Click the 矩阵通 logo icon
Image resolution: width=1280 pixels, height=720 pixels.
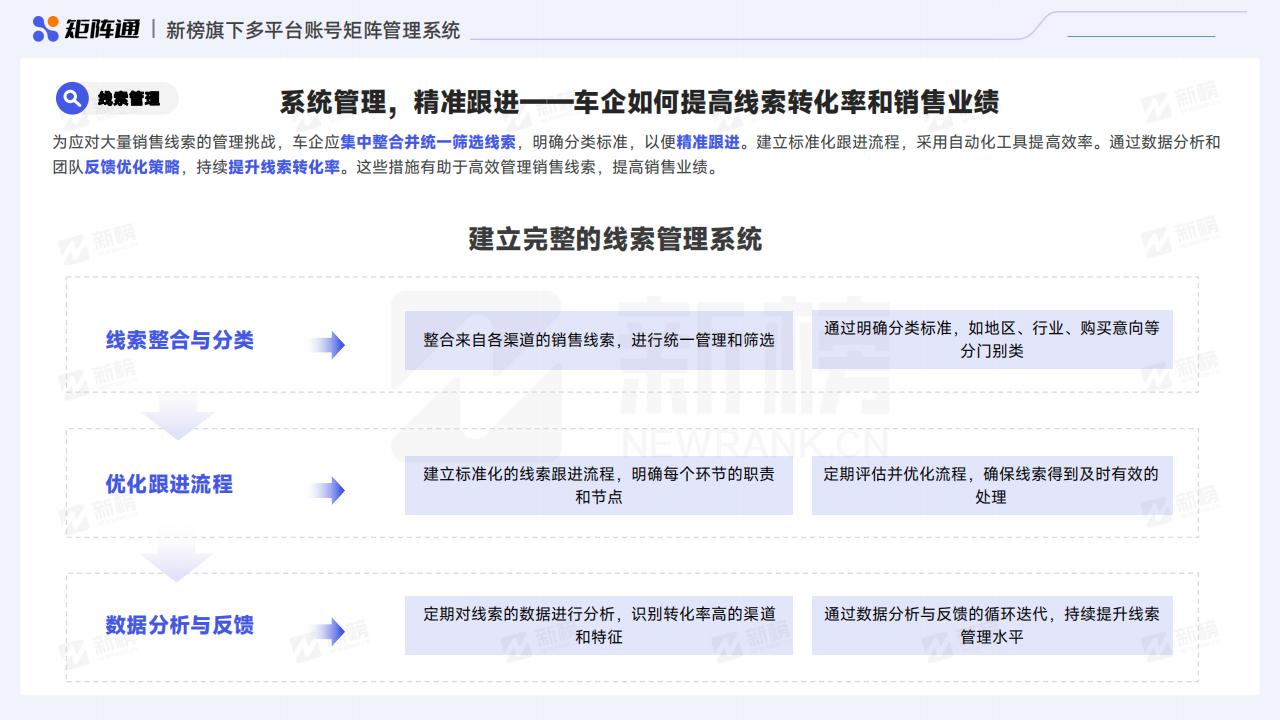(x=45, y=29)
